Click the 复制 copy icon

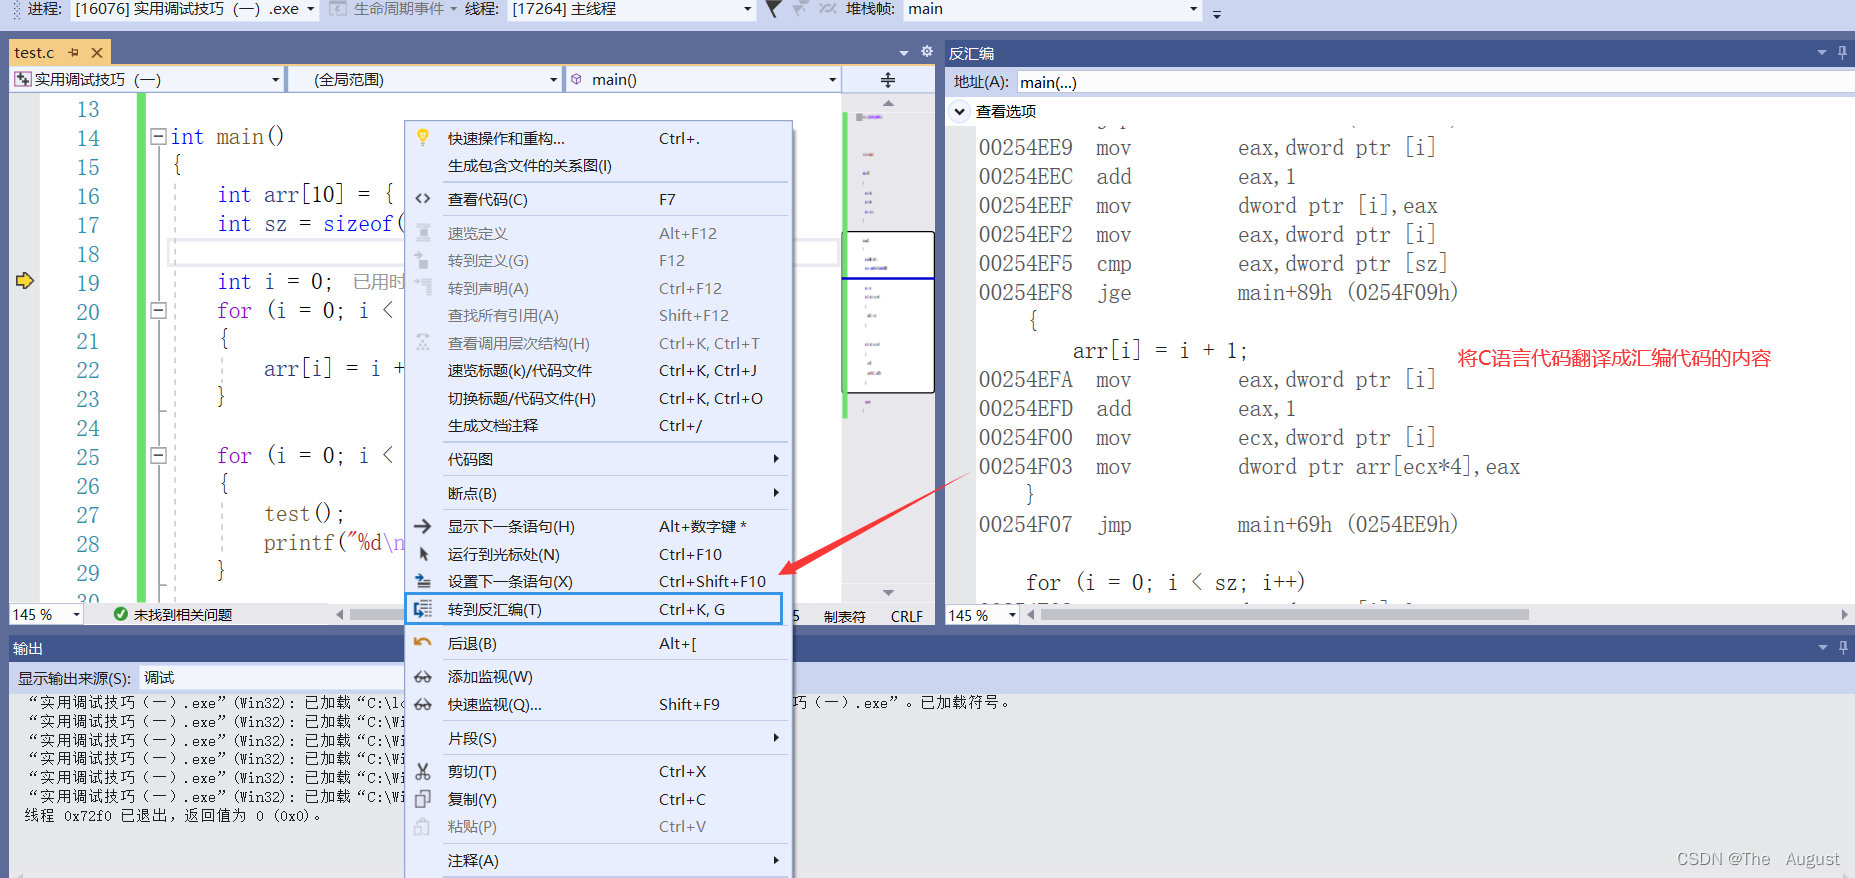(423, 799)
